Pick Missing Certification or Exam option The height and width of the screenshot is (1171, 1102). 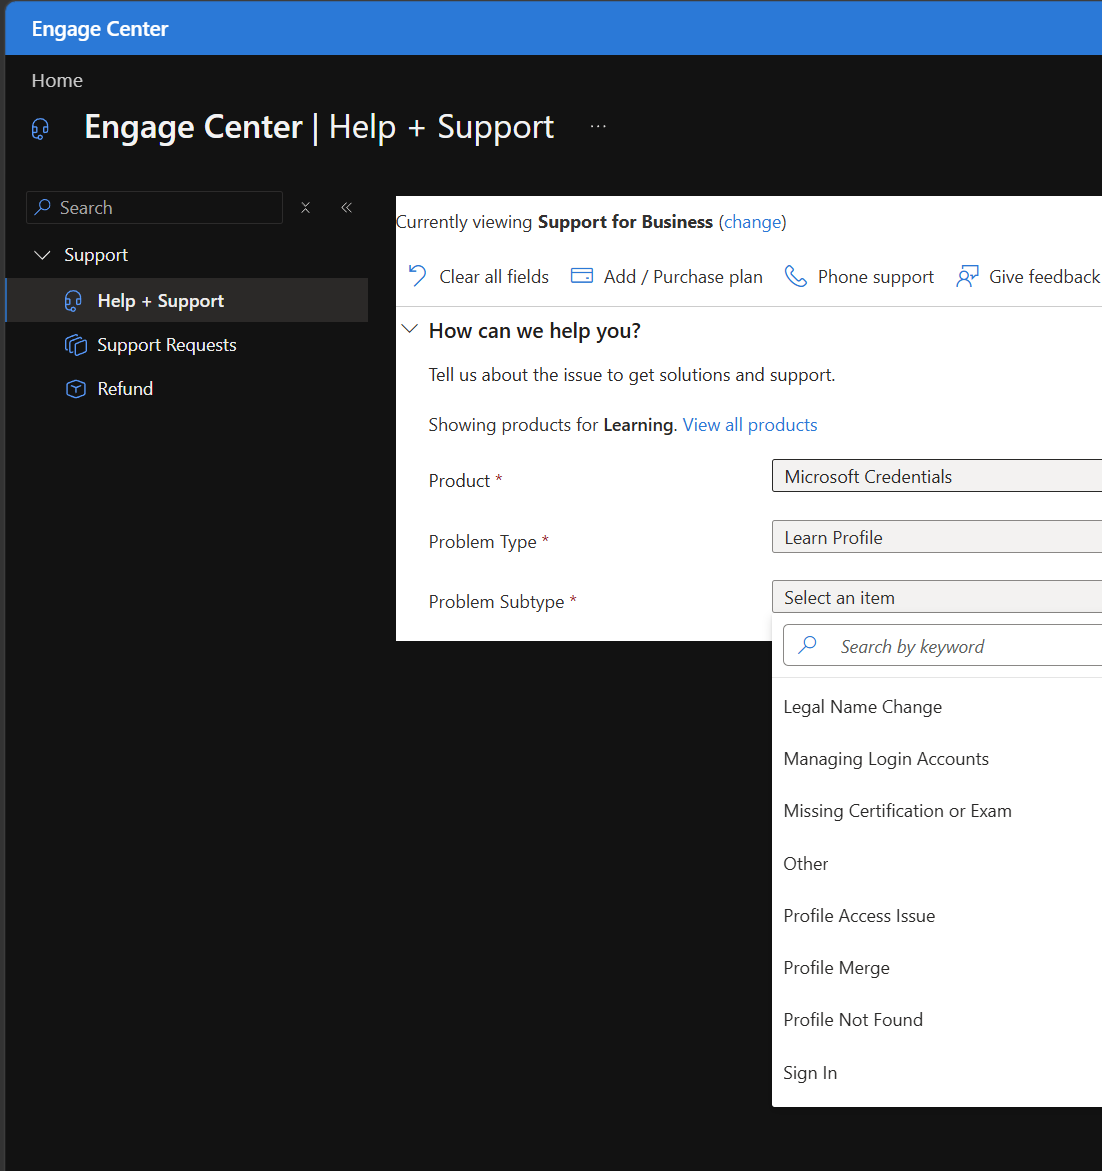tap(937, 811)
